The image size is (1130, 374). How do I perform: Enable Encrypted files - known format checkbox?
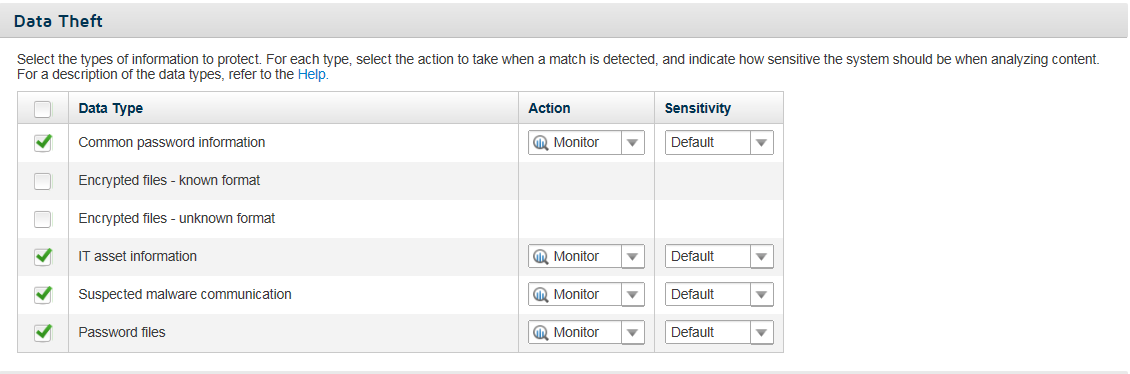(43, 181)
